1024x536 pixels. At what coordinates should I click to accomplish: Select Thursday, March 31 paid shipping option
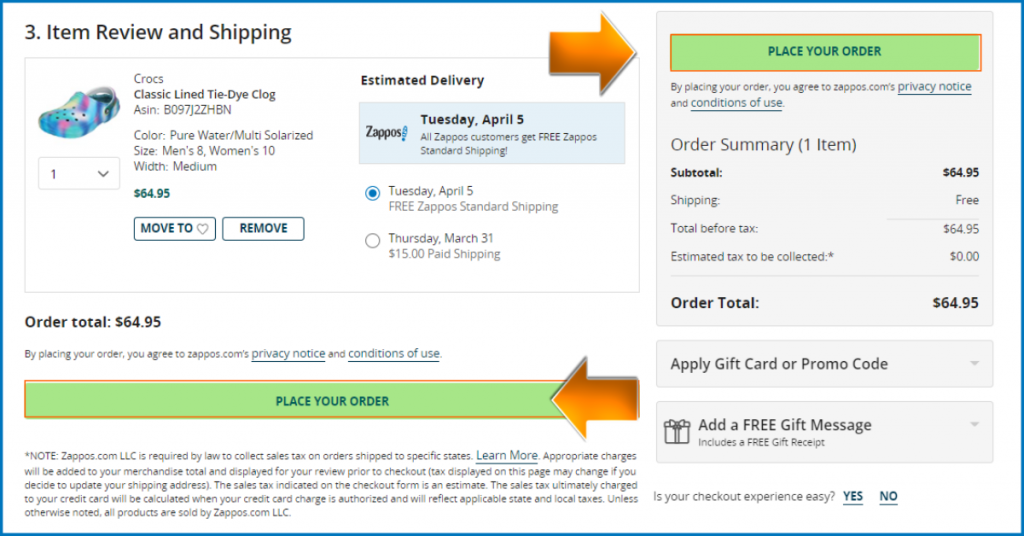pyautogui.click(x=372, y=241)
